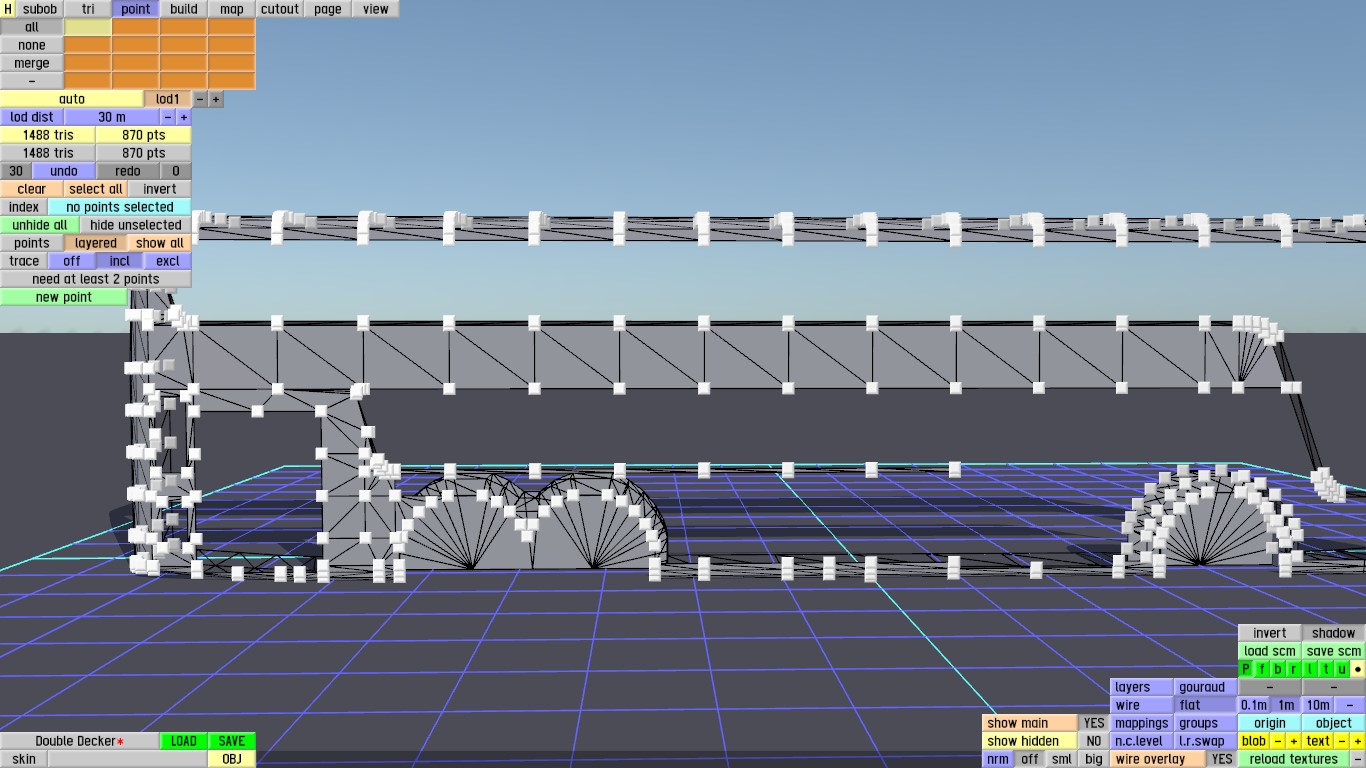
Task: Choose the sml point size
Action: (1062, 759)
